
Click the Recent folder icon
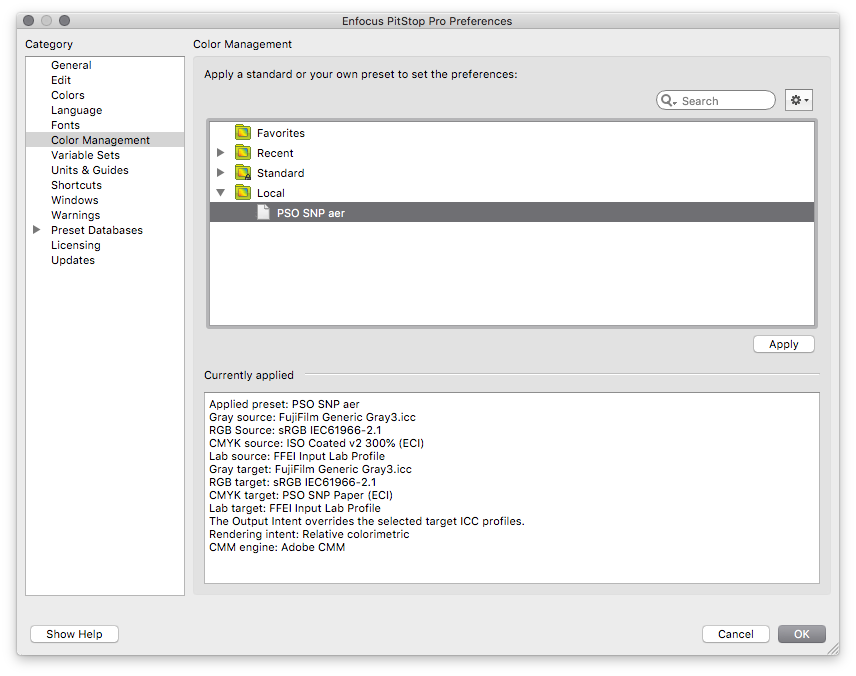(x=243, y=153)
